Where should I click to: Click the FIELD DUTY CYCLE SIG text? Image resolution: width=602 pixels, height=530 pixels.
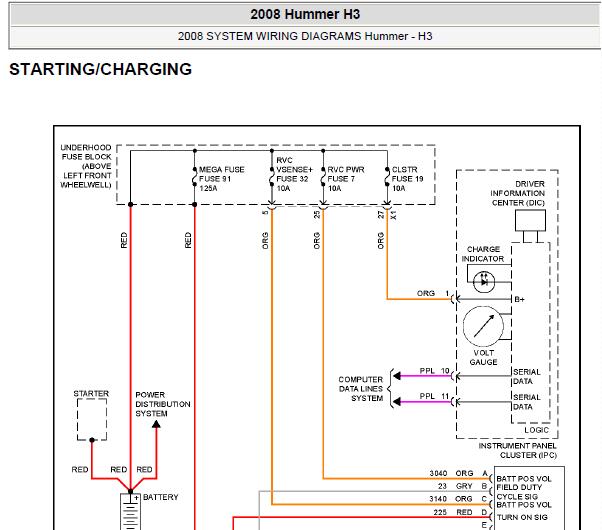[x=519, y=492]
